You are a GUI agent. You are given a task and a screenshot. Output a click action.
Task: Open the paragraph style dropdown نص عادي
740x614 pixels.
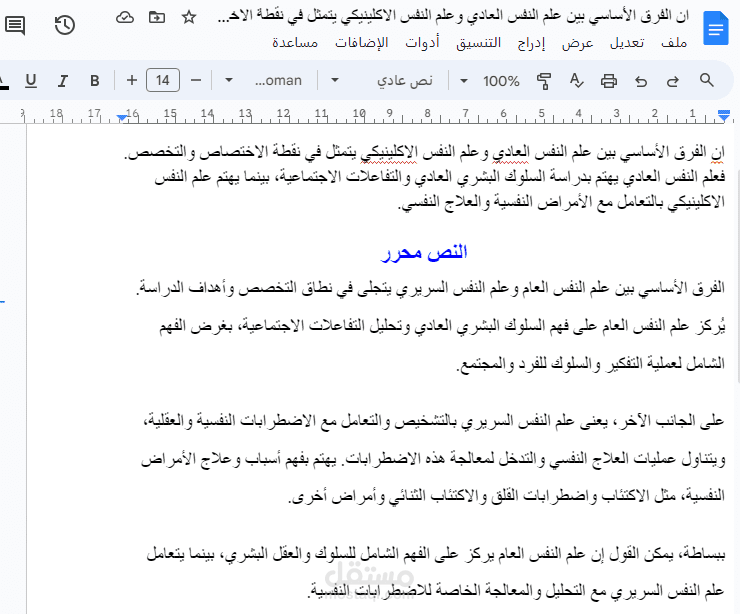point(382,81)
